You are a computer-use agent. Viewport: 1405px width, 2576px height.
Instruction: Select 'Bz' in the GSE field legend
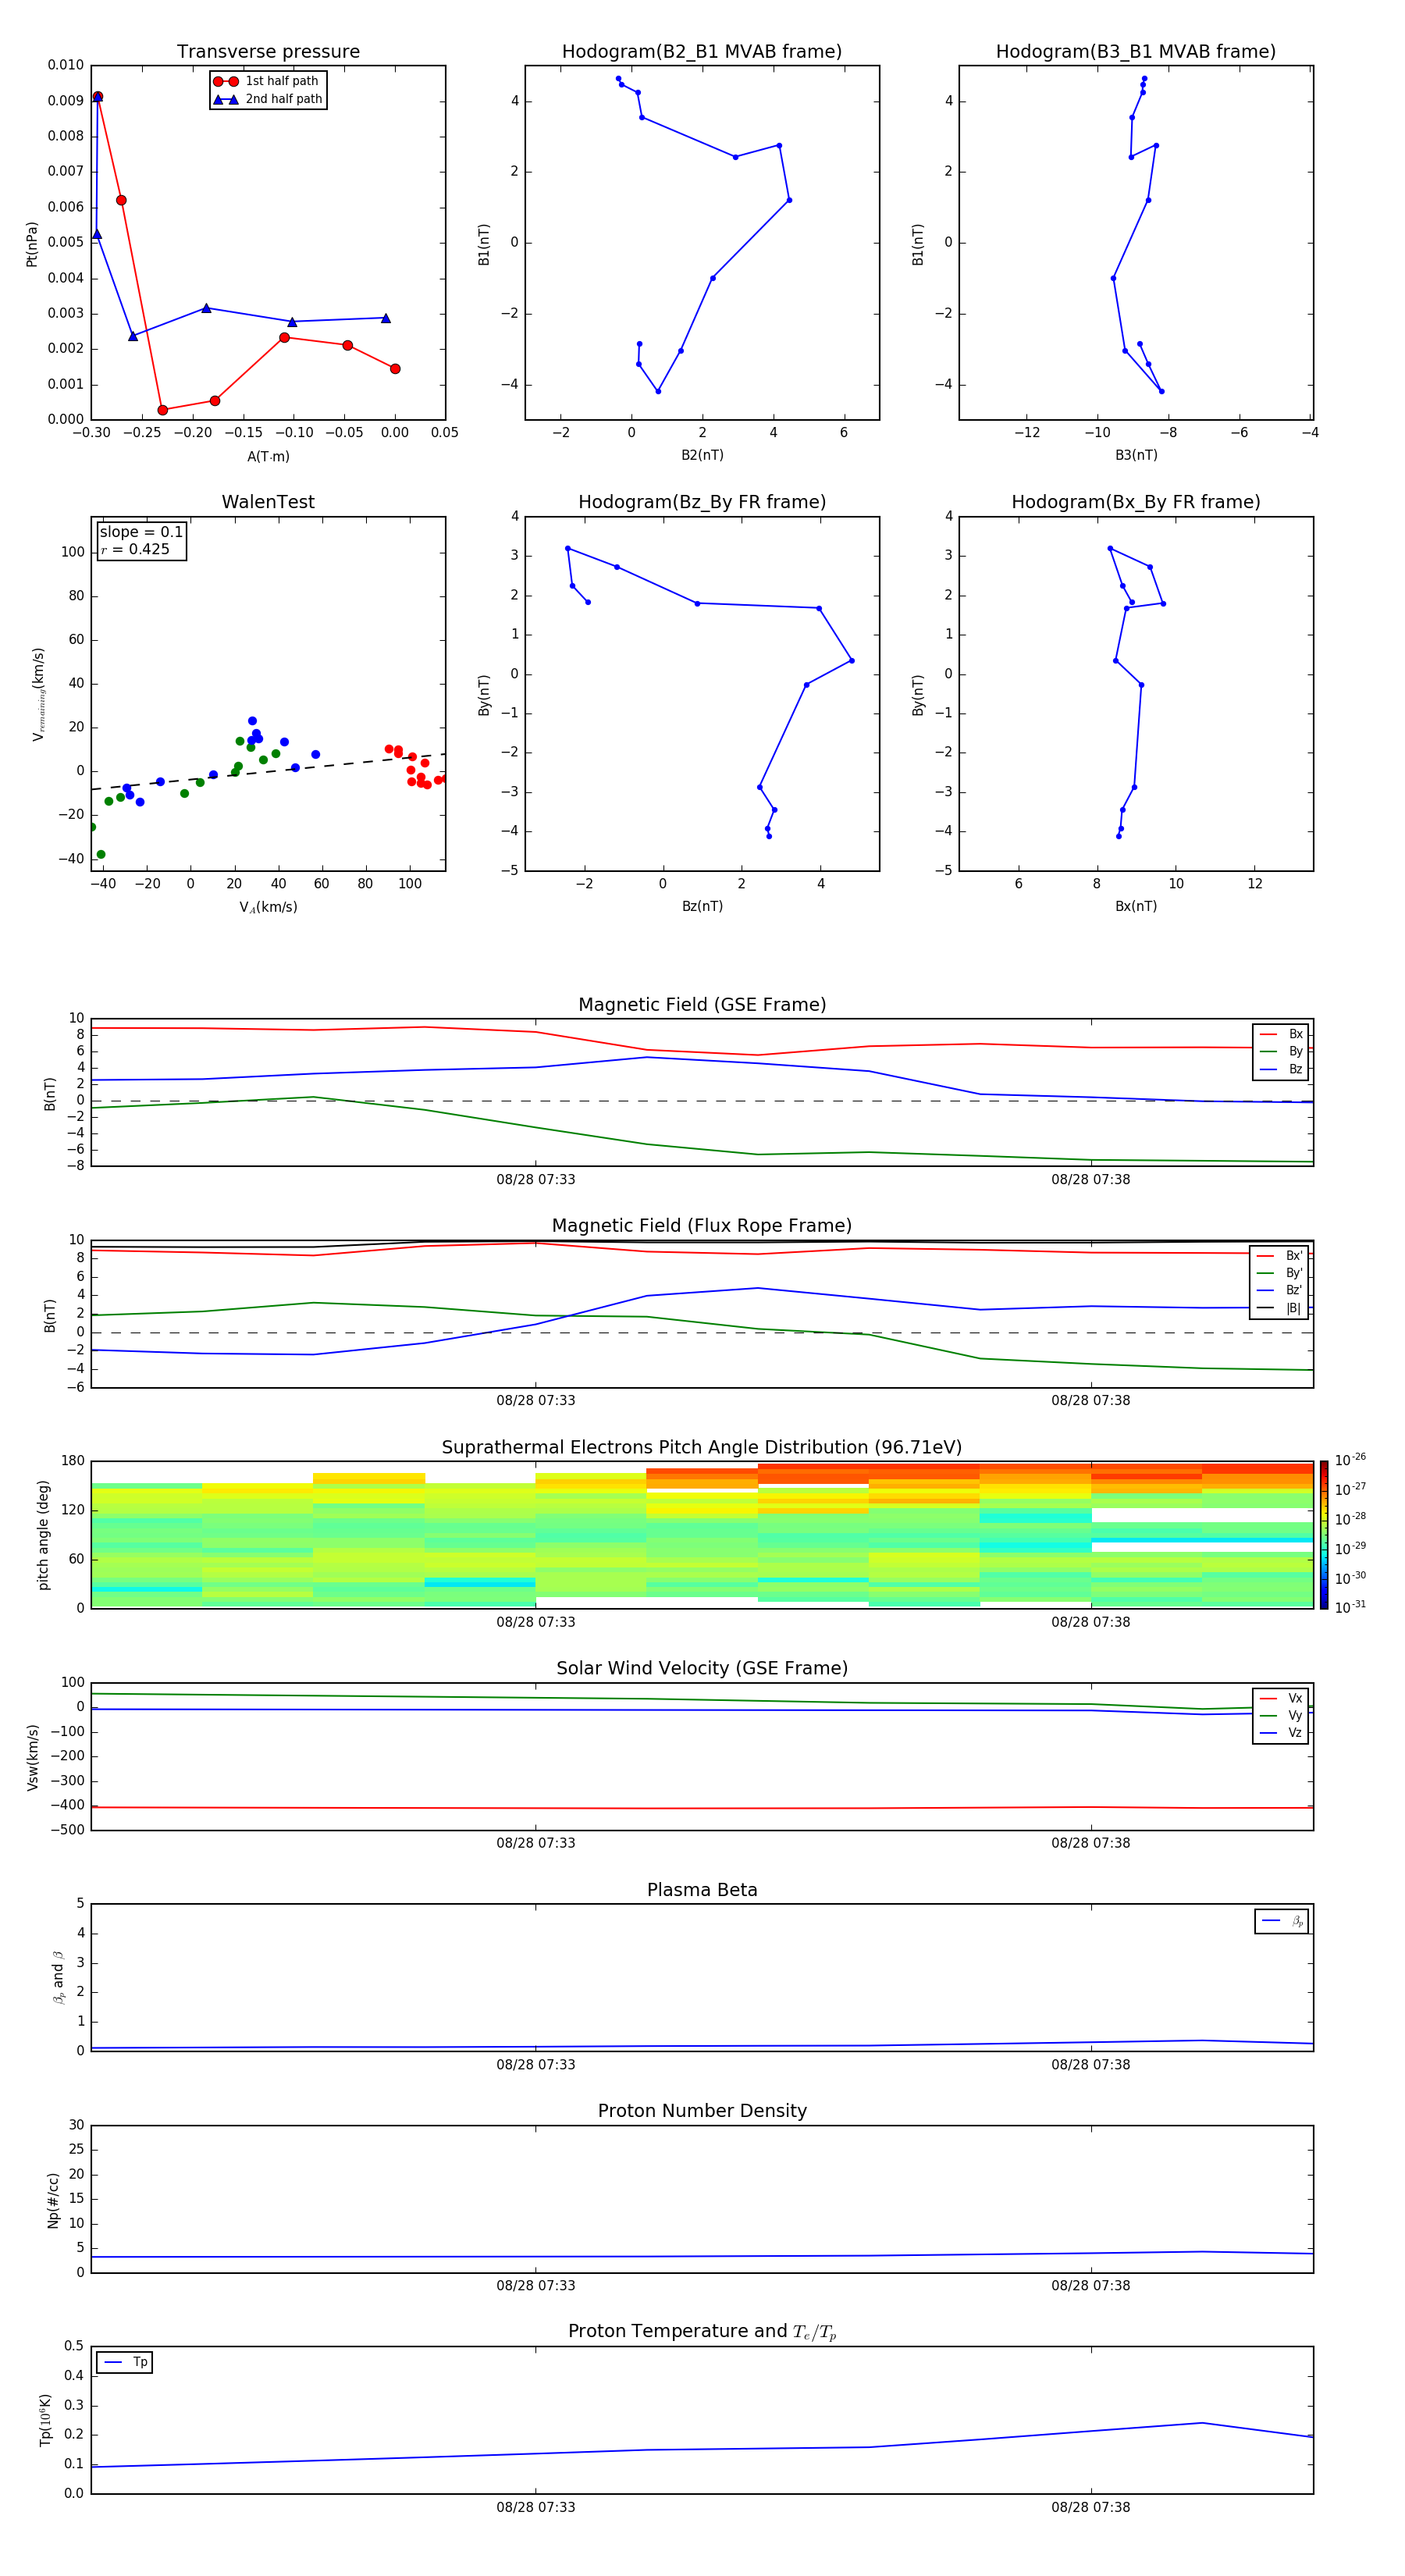point(1281,1069)
